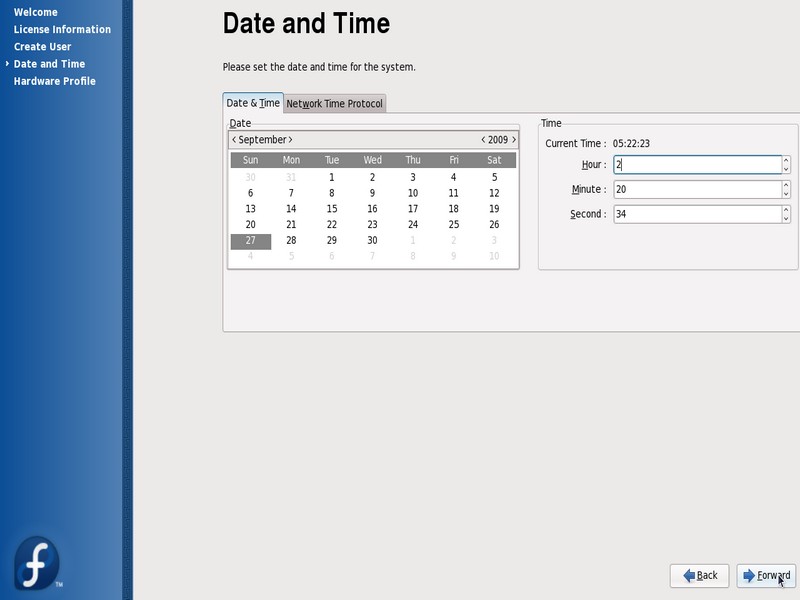Click the Second input field
This screenshot has height=600, width=800.
pyautogui.click(x=696, y=214)
